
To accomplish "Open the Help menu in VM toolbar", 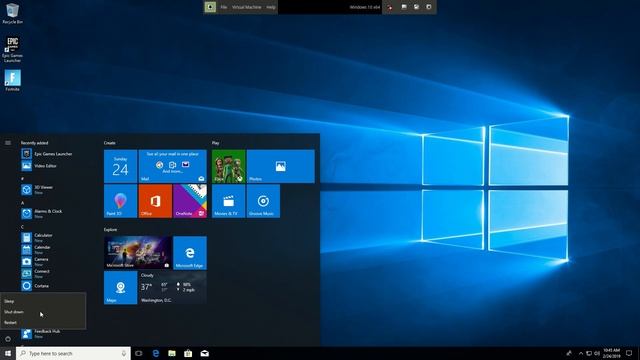I will pyautogui.click(x=271, y=7).
